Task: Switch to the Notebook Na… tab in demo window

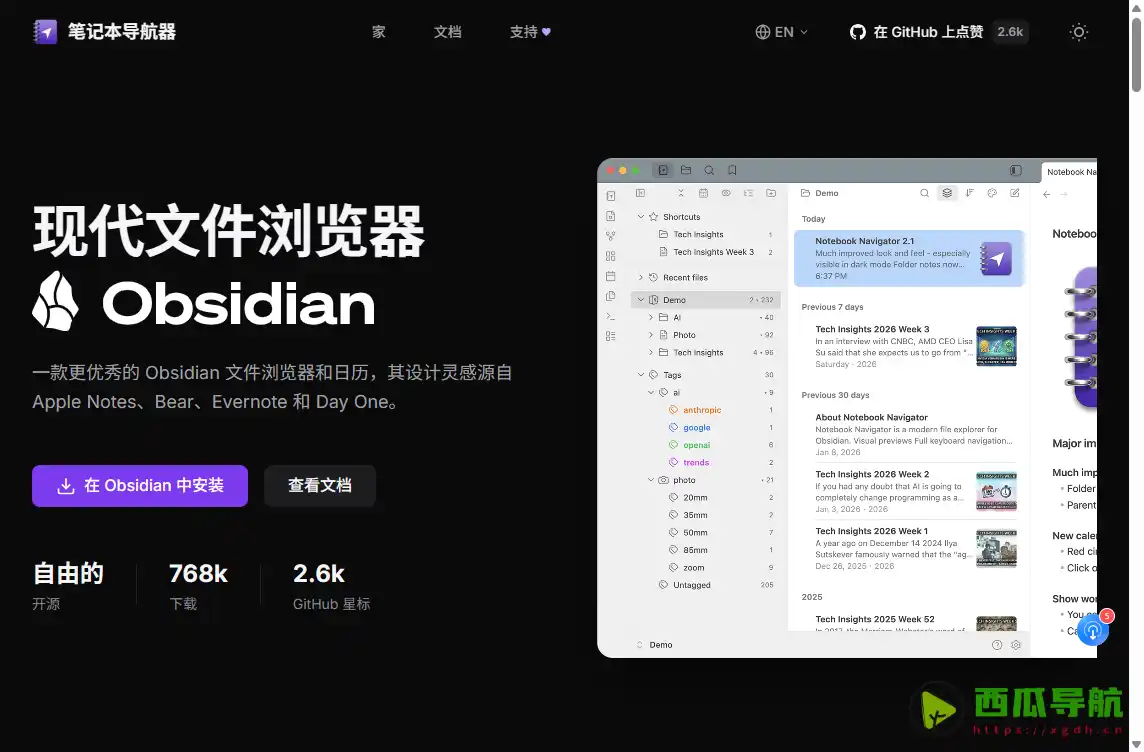Action: coord(1070,171)
